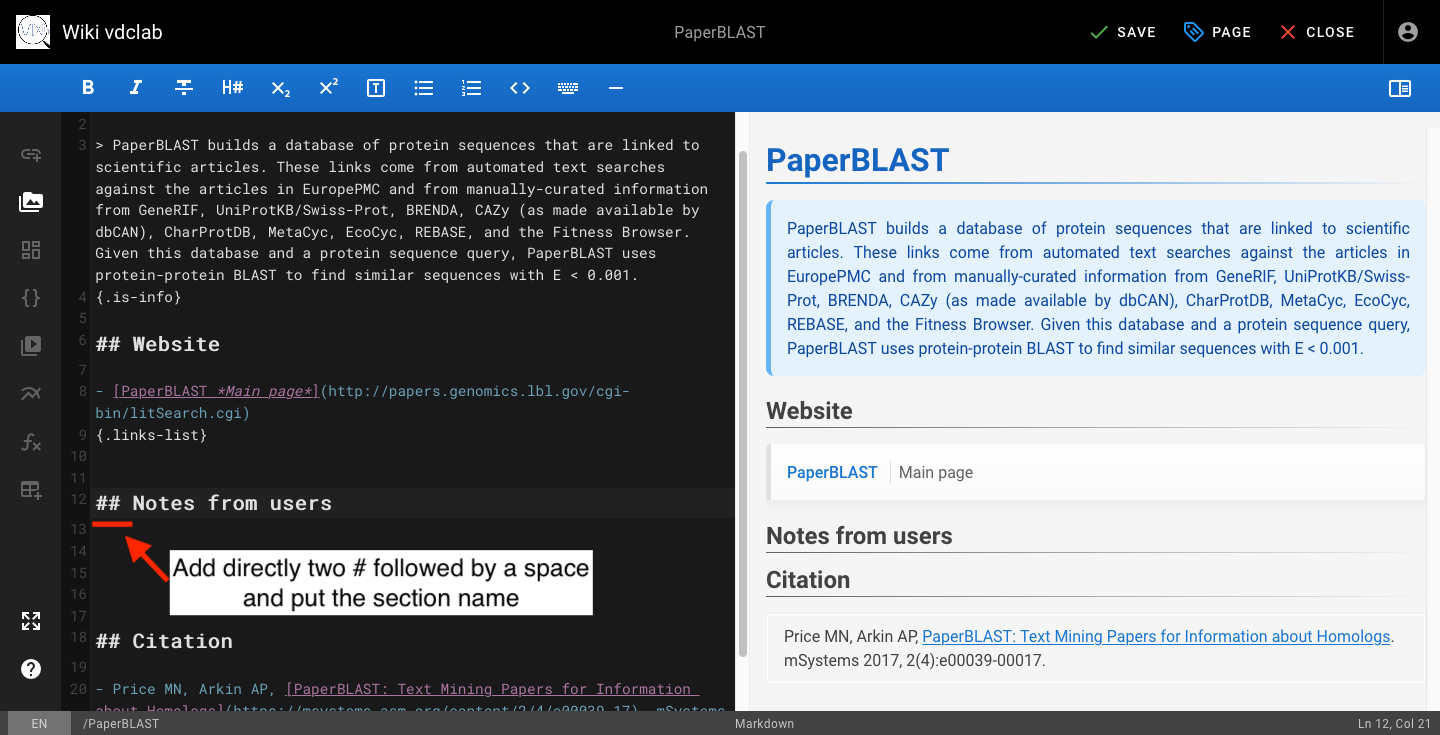
Task: Apply strikethrough formatting
Action: (184, 88)
